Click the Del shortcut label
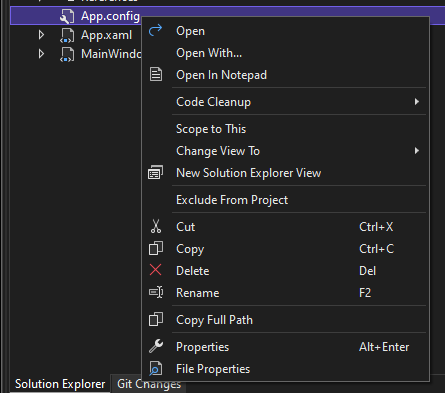The width and height of the screenshot is (445, 393). (367, 271)
